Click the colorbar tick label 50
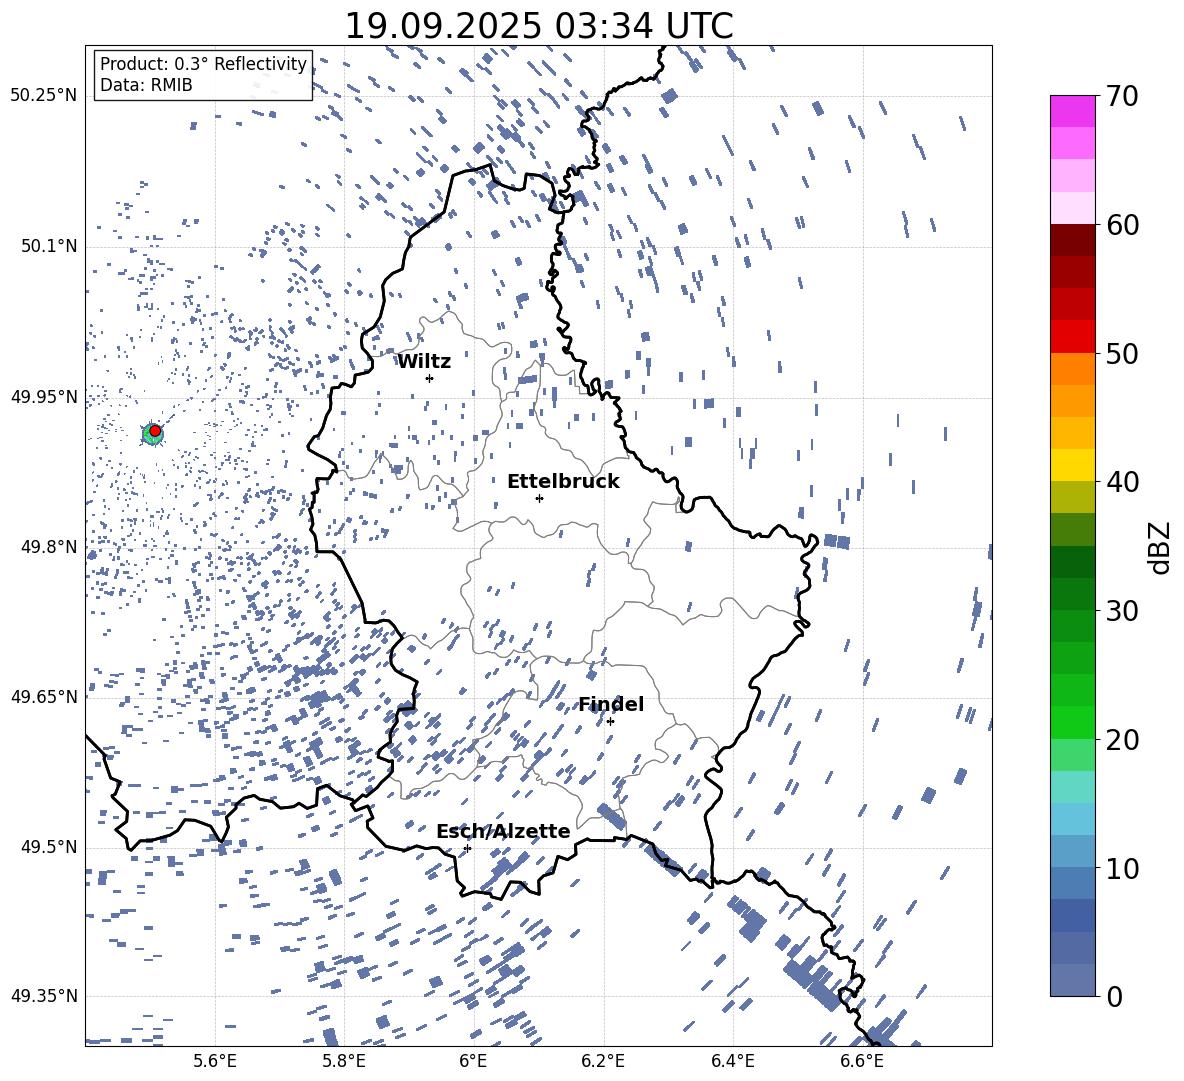The width and height of the screenshot is (1184, 1081). 1122,353
